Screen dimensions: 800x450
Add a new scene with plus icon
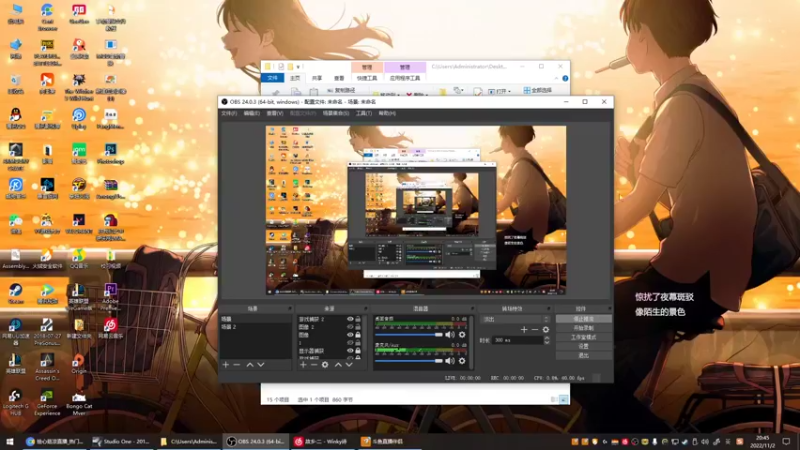[x=226, y=365]
